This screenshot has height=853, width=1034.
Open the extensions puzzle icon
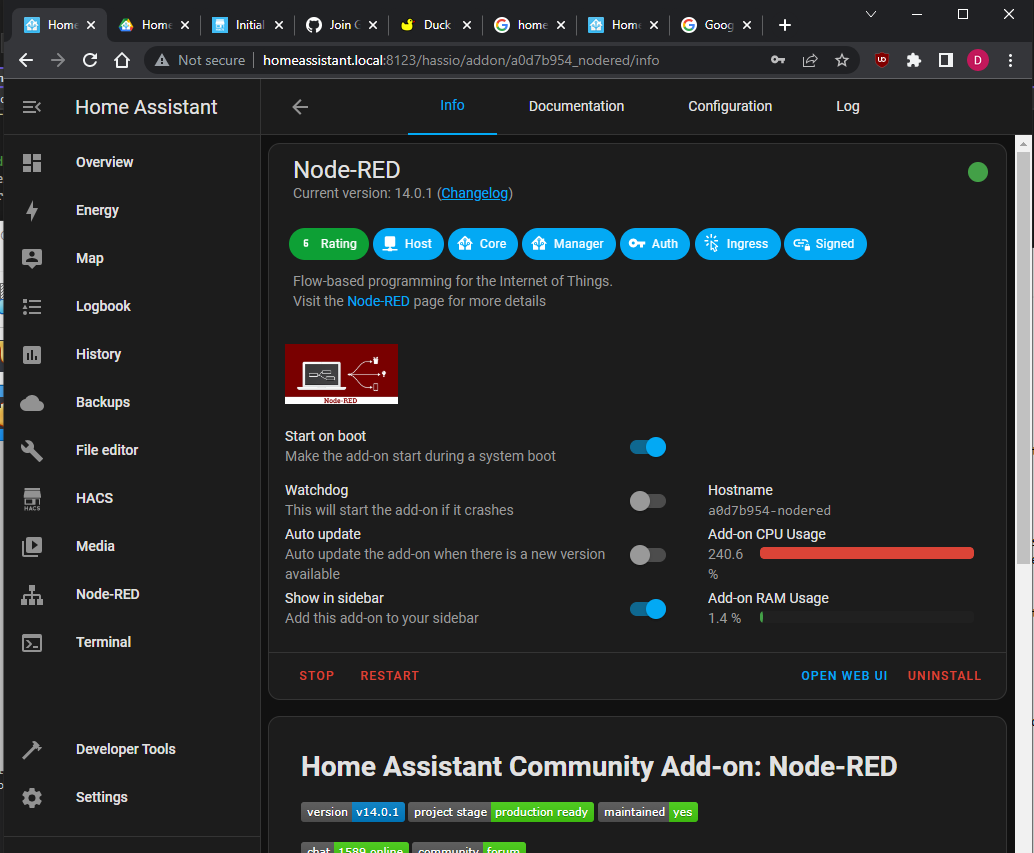point(913,61)
